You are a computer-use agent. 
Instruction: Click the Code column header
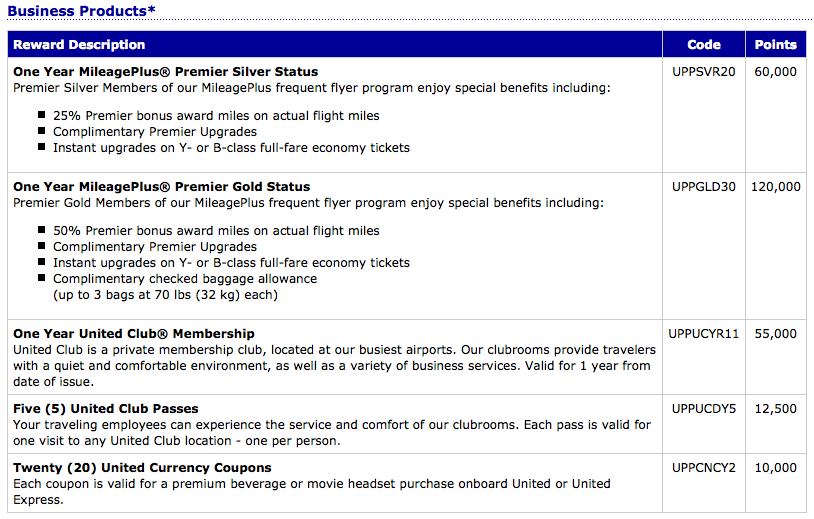click(x=703, y=45)
